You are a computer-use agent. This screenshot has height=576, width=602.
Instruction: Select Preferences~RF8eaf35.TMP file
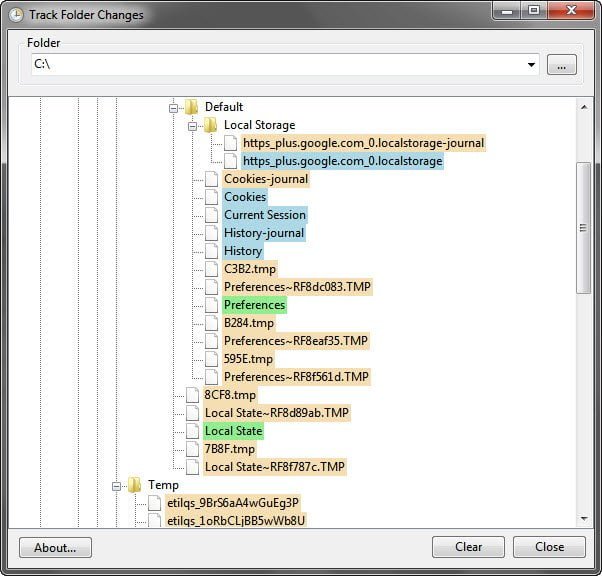point(296,341)
